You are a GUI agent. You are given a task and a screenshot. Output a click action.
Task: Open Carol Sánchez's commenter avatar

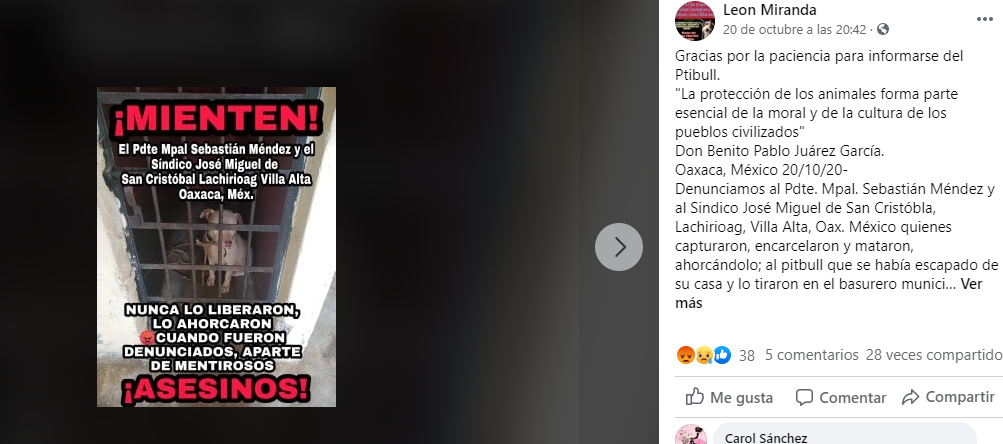click(691, 435)
